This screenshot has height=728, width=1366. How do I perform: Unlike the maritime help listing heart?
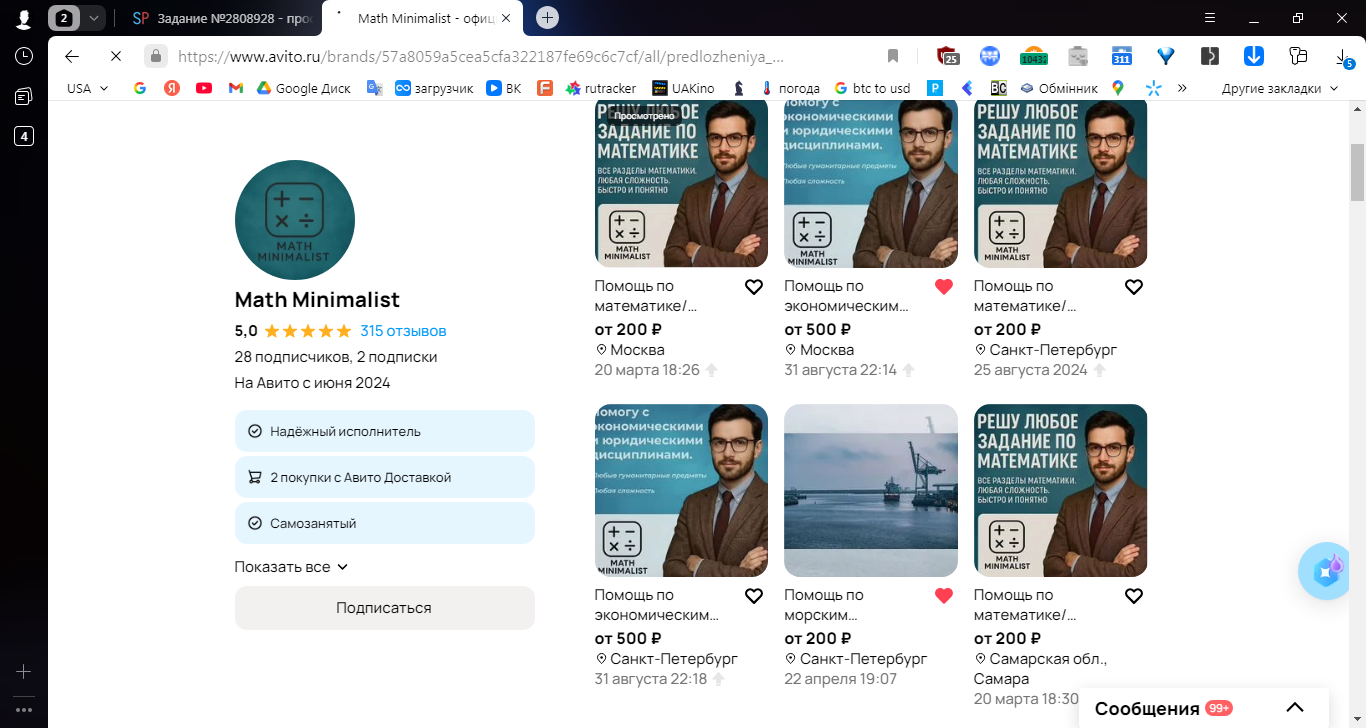click(944, 596)
